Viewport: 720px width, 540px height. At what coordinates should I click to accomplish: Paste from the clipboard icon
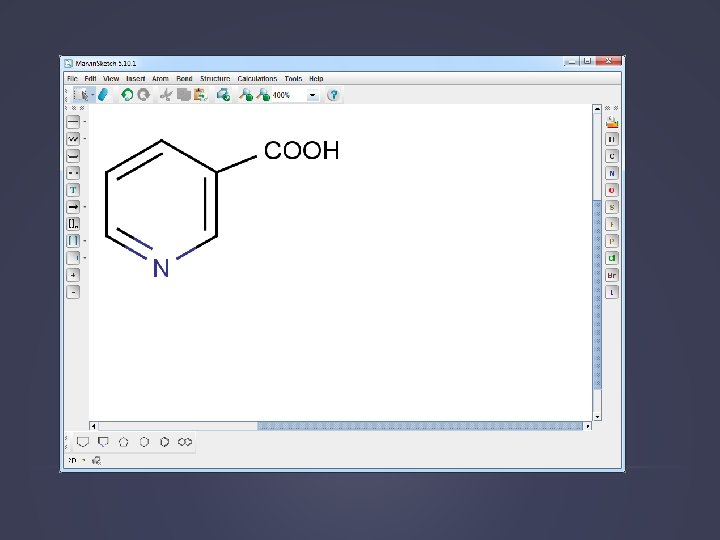[x=201, y=95]
